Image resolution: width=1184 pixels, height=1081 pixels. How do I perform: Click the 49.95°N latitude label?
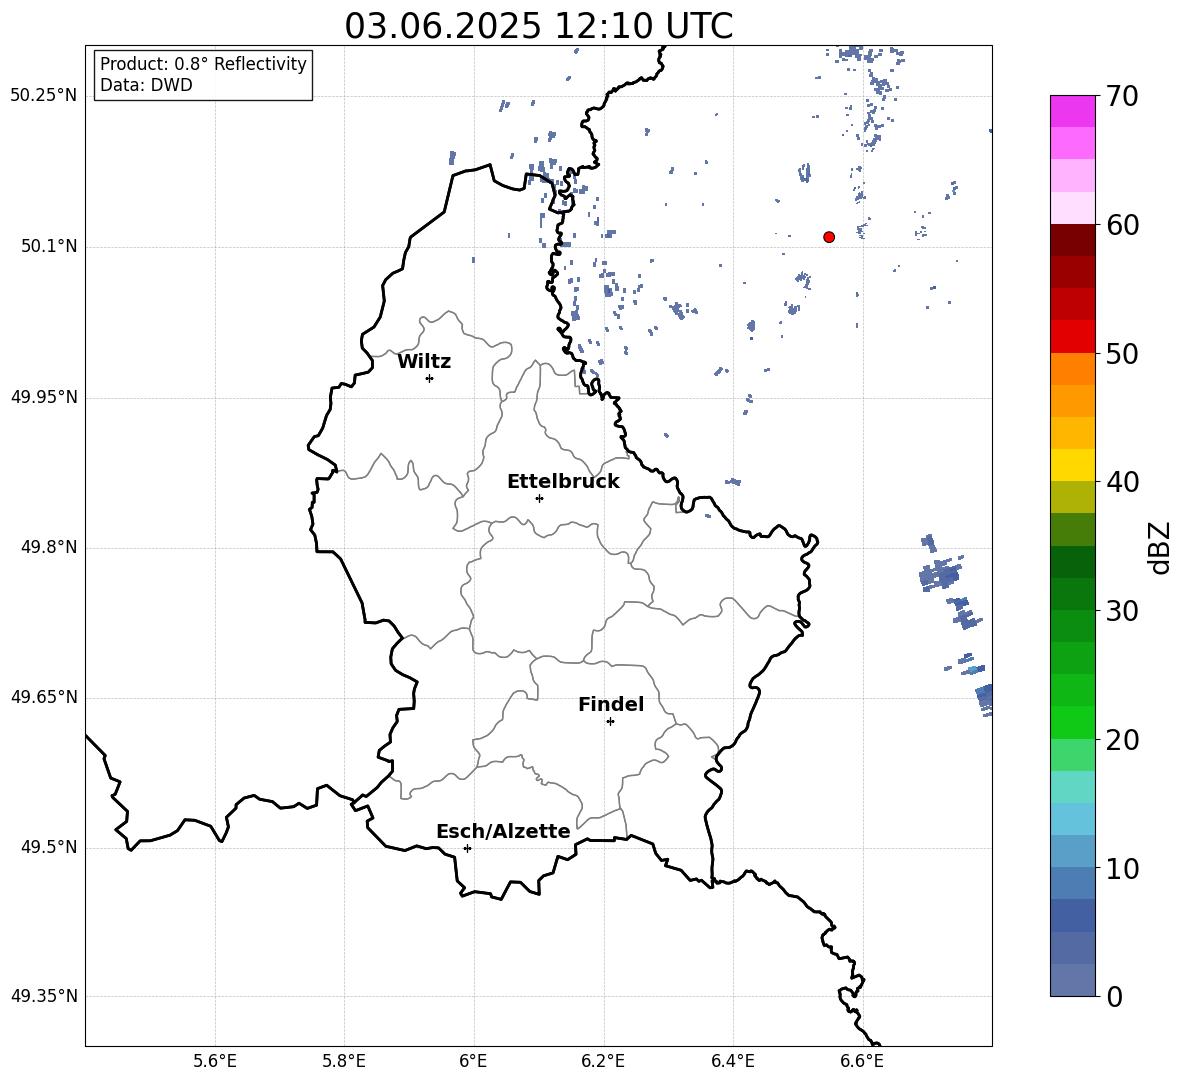pyautogui.click(x=44, y=397)
